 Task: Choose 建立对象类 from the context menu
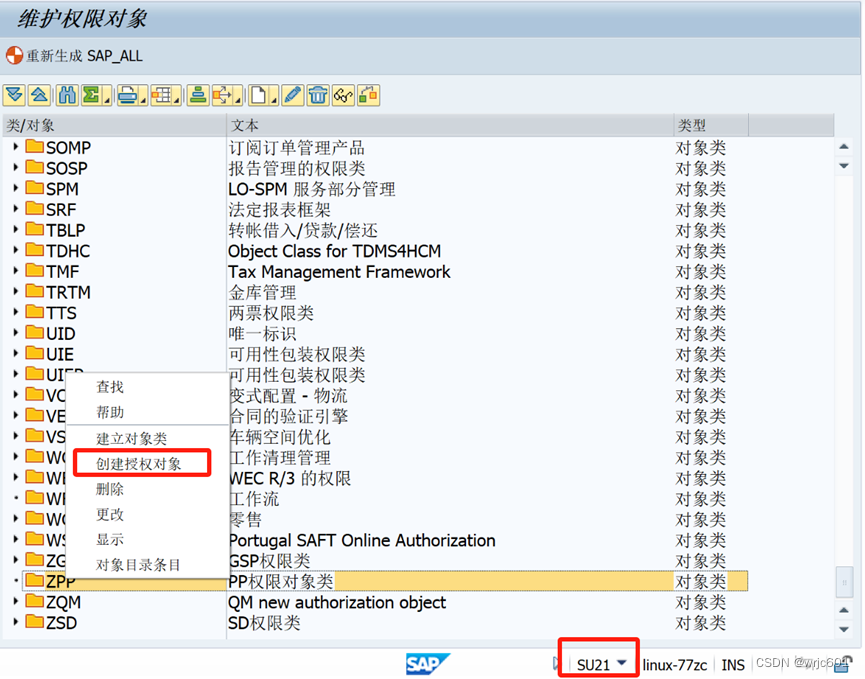(x=131, y=439)
